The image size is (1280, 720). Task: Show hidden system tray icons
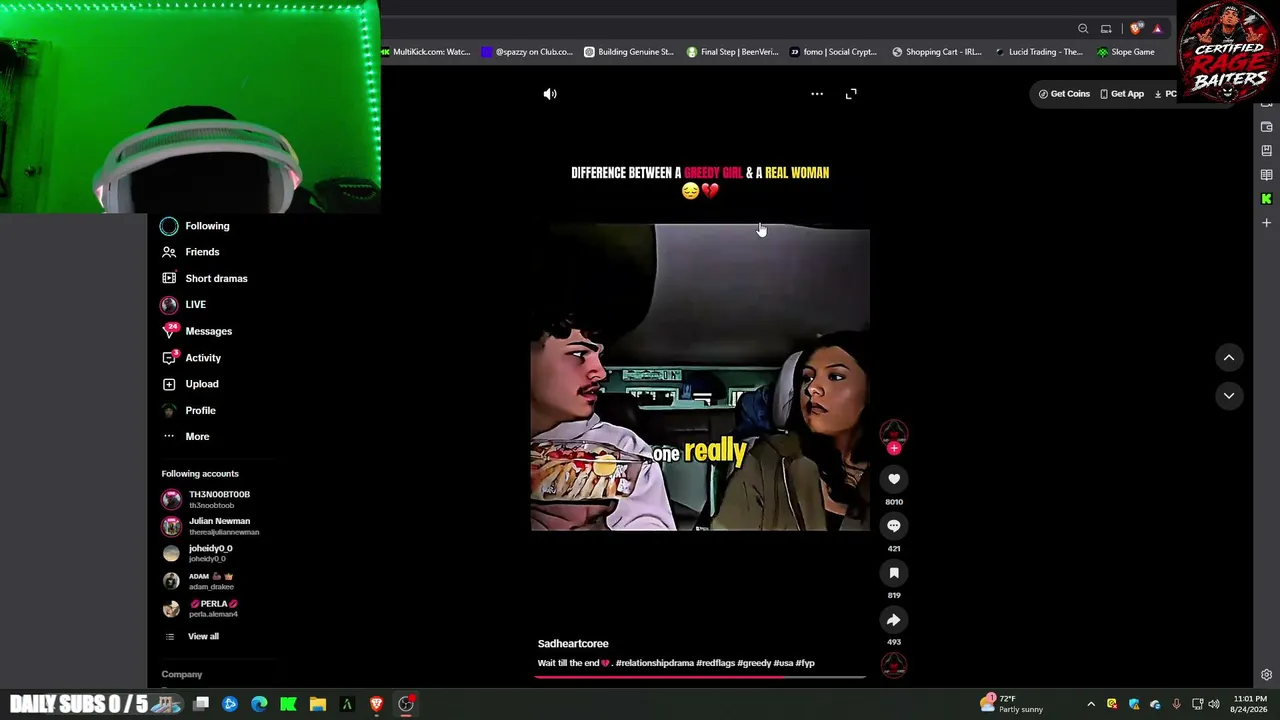coord(1091,704)
